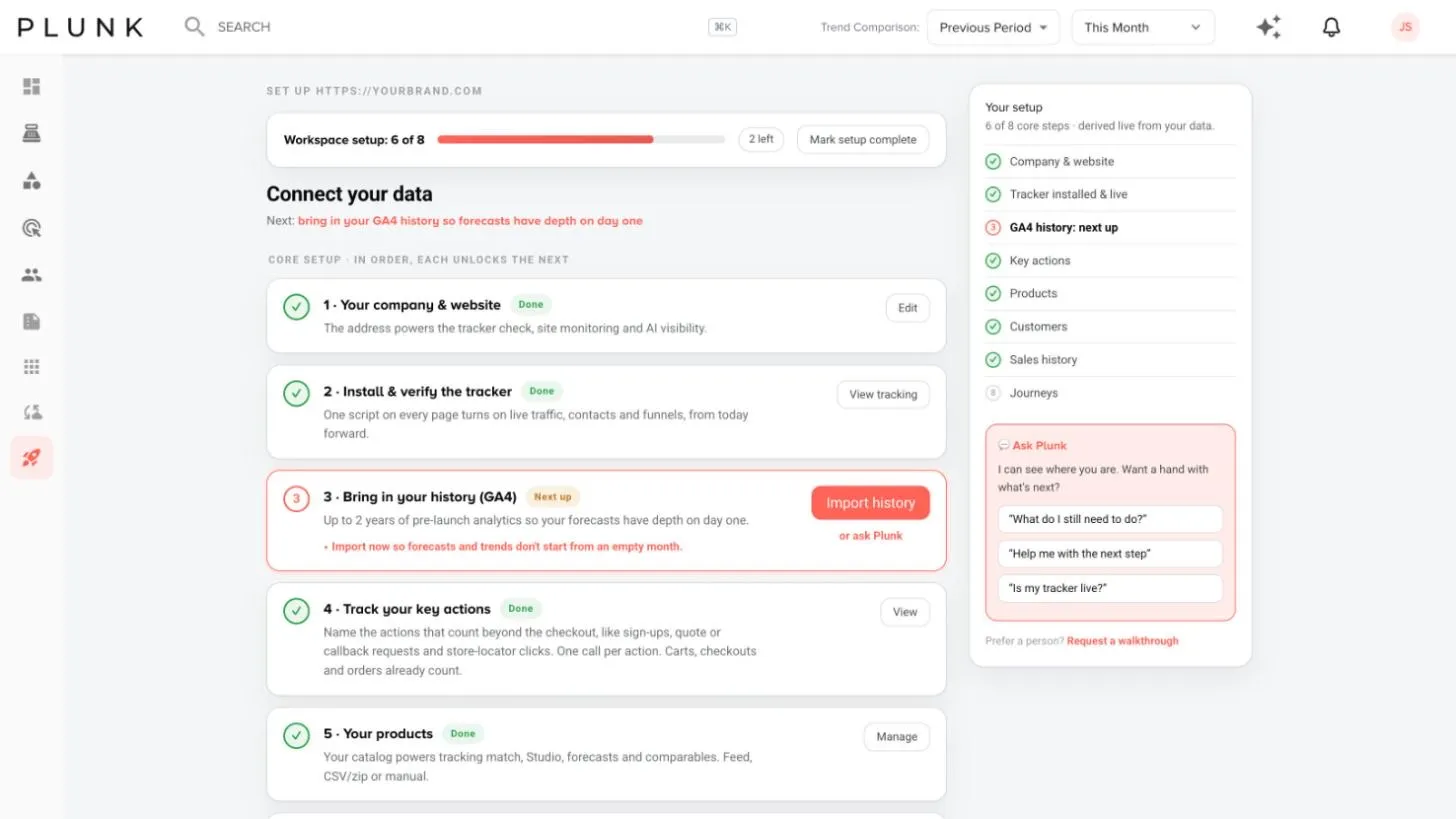Open the JS user avatar

tap(1405, 27)
